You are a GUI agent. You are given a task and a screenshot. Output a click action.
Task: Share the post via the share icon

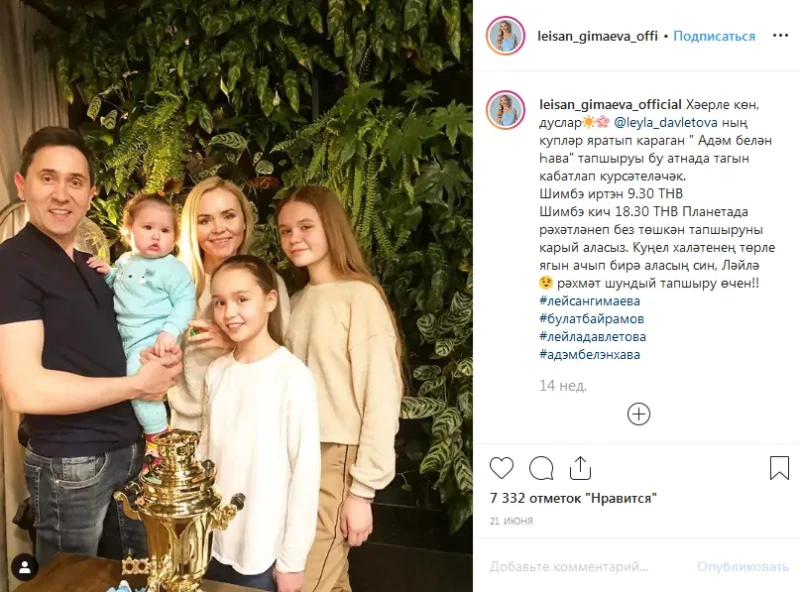pyautogui.click(x=580, y=467)
